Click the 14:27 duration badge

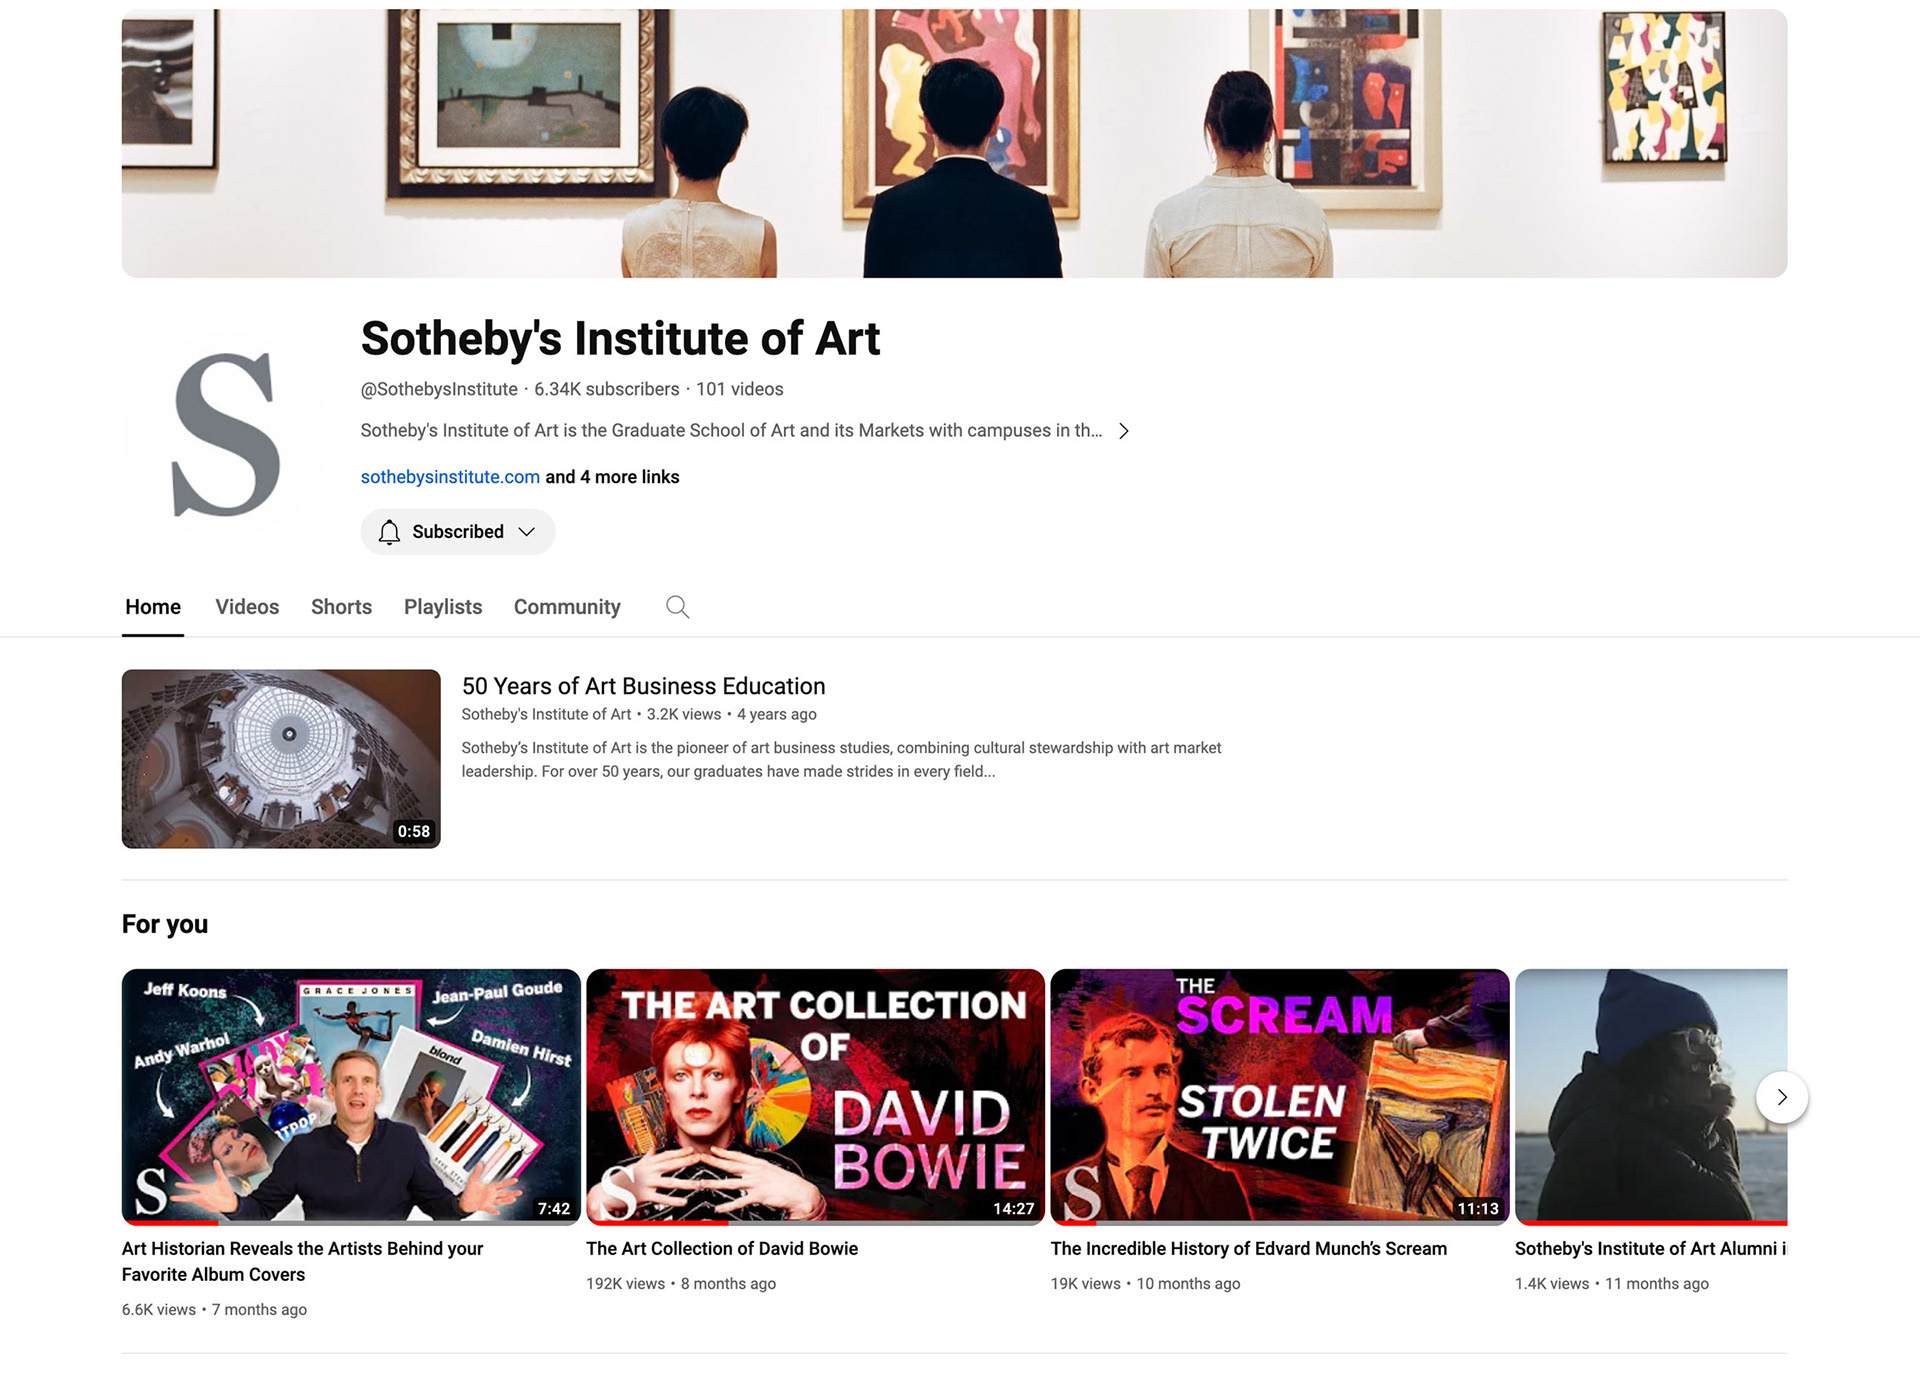click(1014, 1209)
